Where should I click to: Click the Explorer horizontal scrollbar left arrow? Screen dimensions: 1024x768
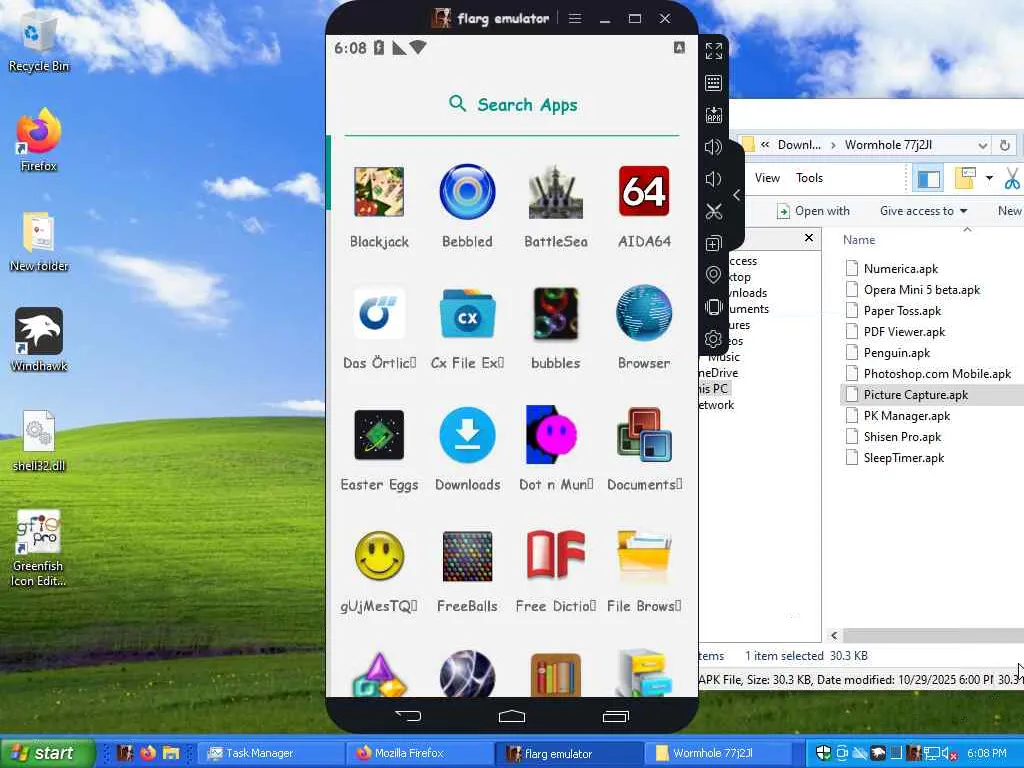[834, 635]
